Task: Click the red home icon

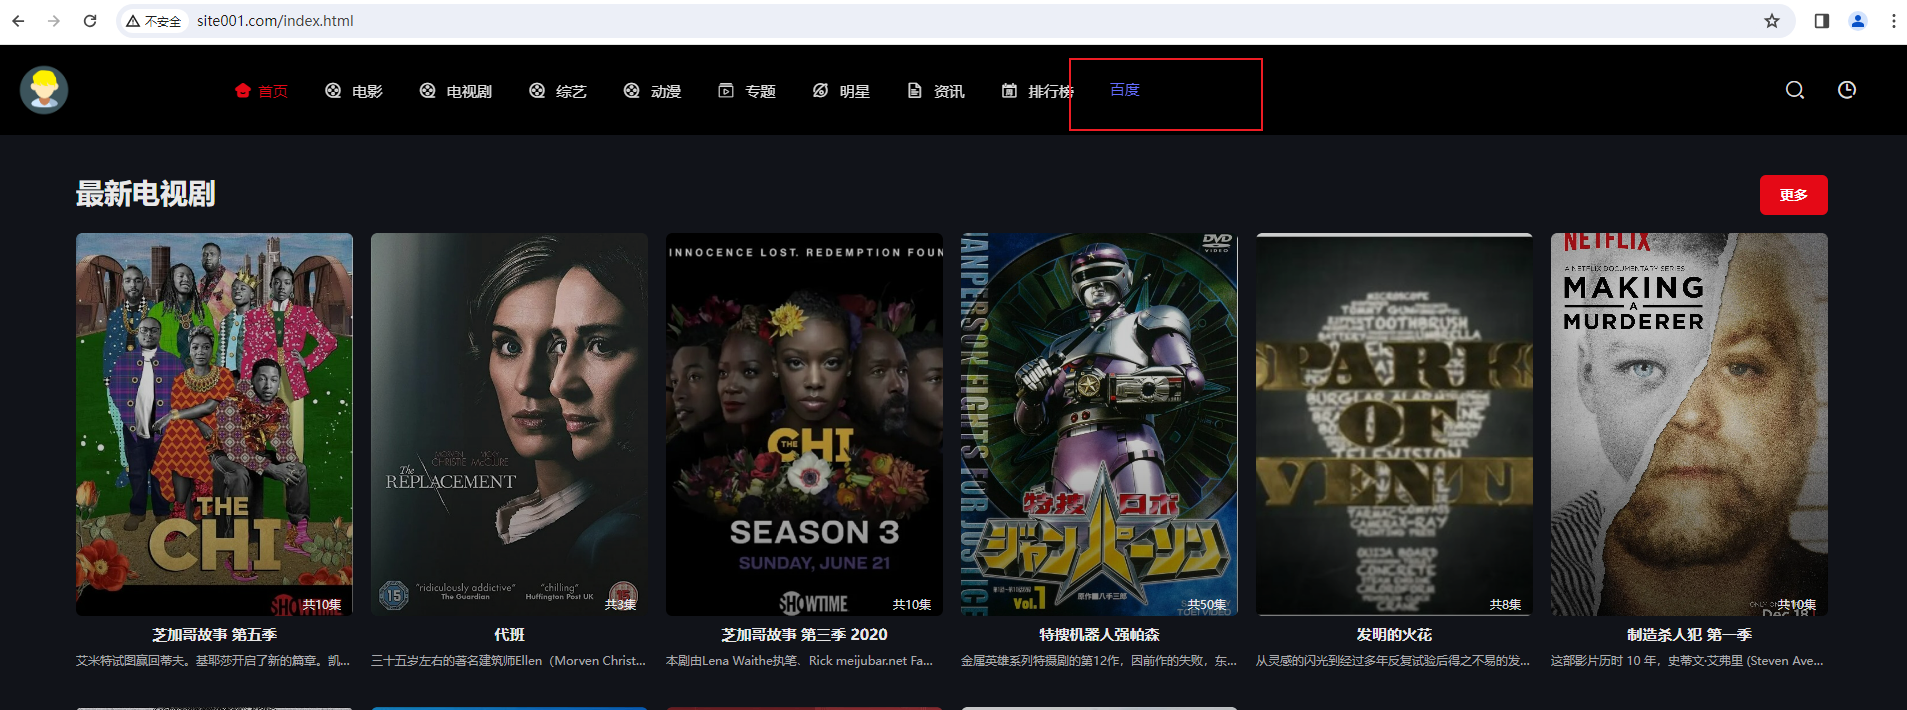Action: click(243, 91)
